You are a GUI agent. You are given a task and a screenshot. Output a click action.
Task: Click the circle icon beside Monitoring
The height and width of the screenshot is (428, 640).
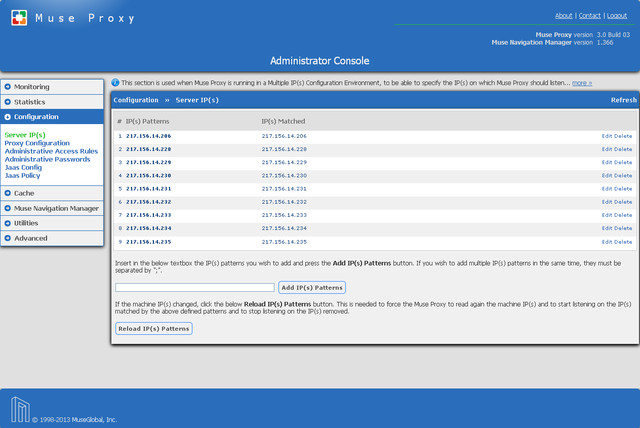tap(7, 86)
